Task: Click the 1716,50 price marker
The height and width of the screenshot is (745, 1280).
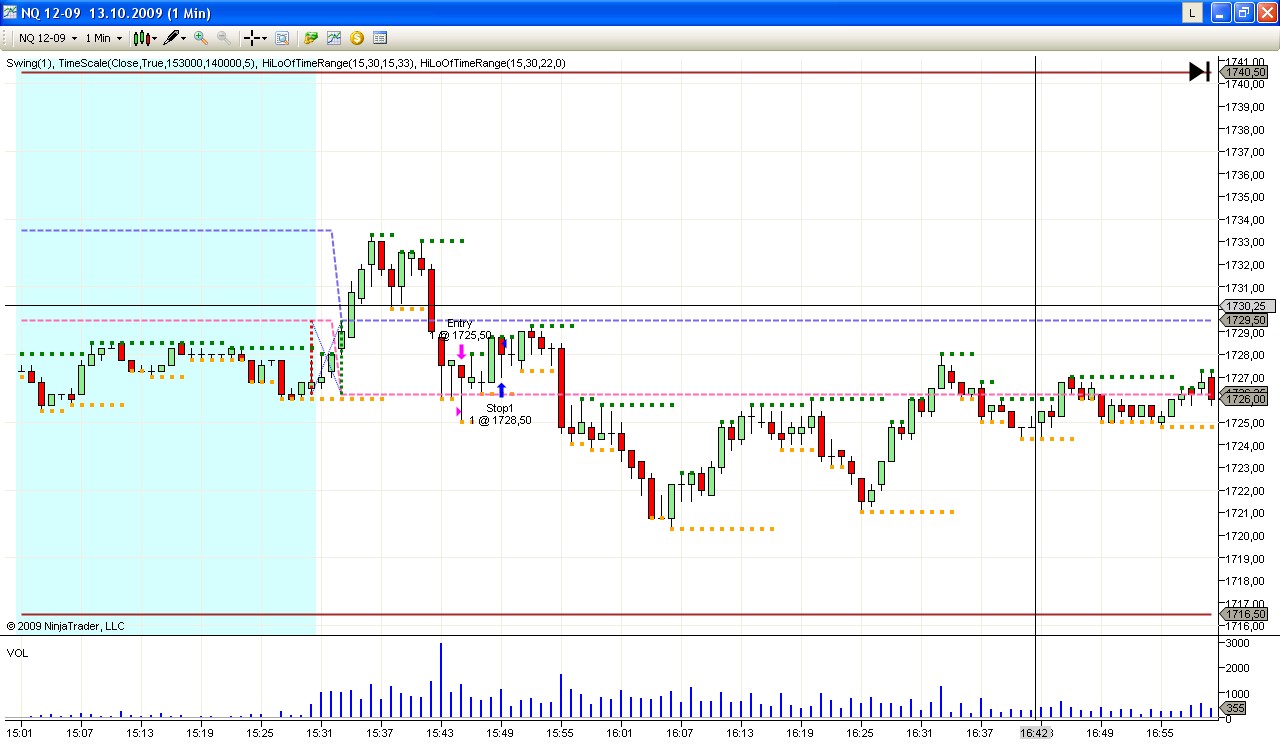Action: coord(1246,614)
